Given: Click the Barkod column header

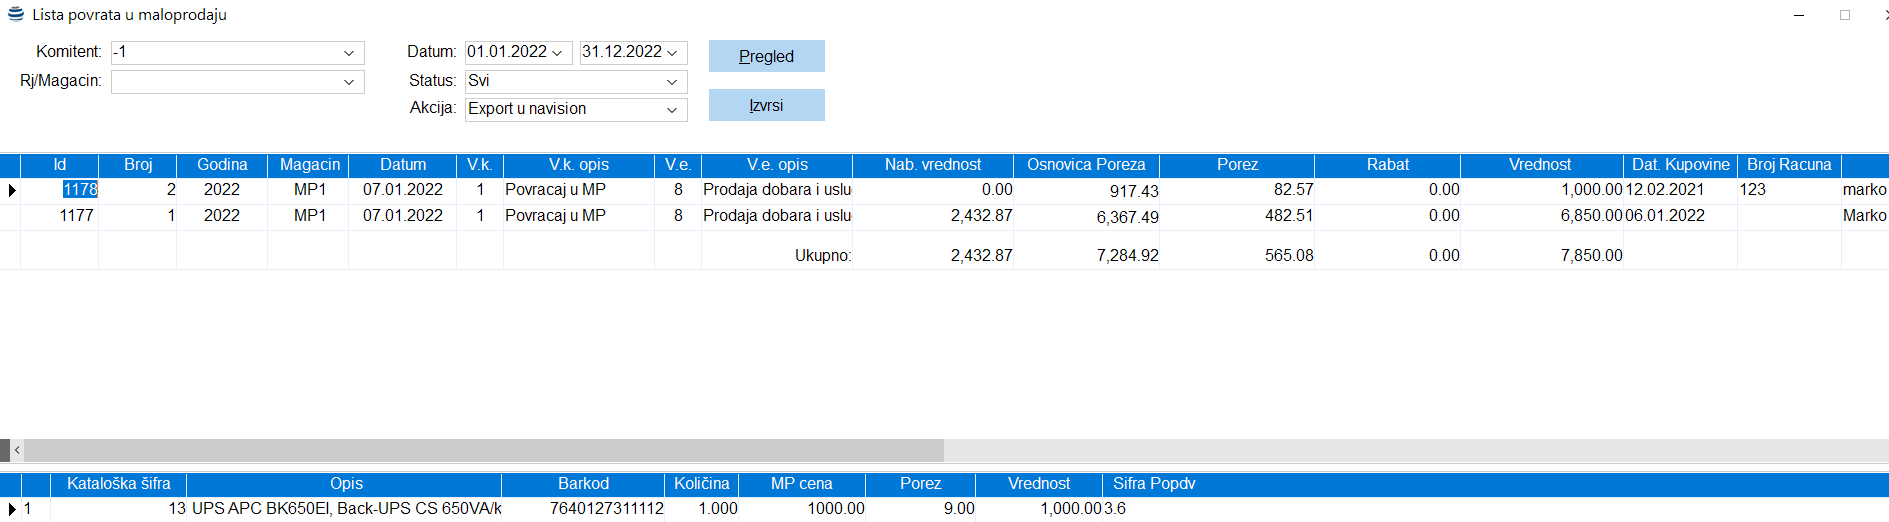Looking at the screenshot, I should click(x=583, y=484).
